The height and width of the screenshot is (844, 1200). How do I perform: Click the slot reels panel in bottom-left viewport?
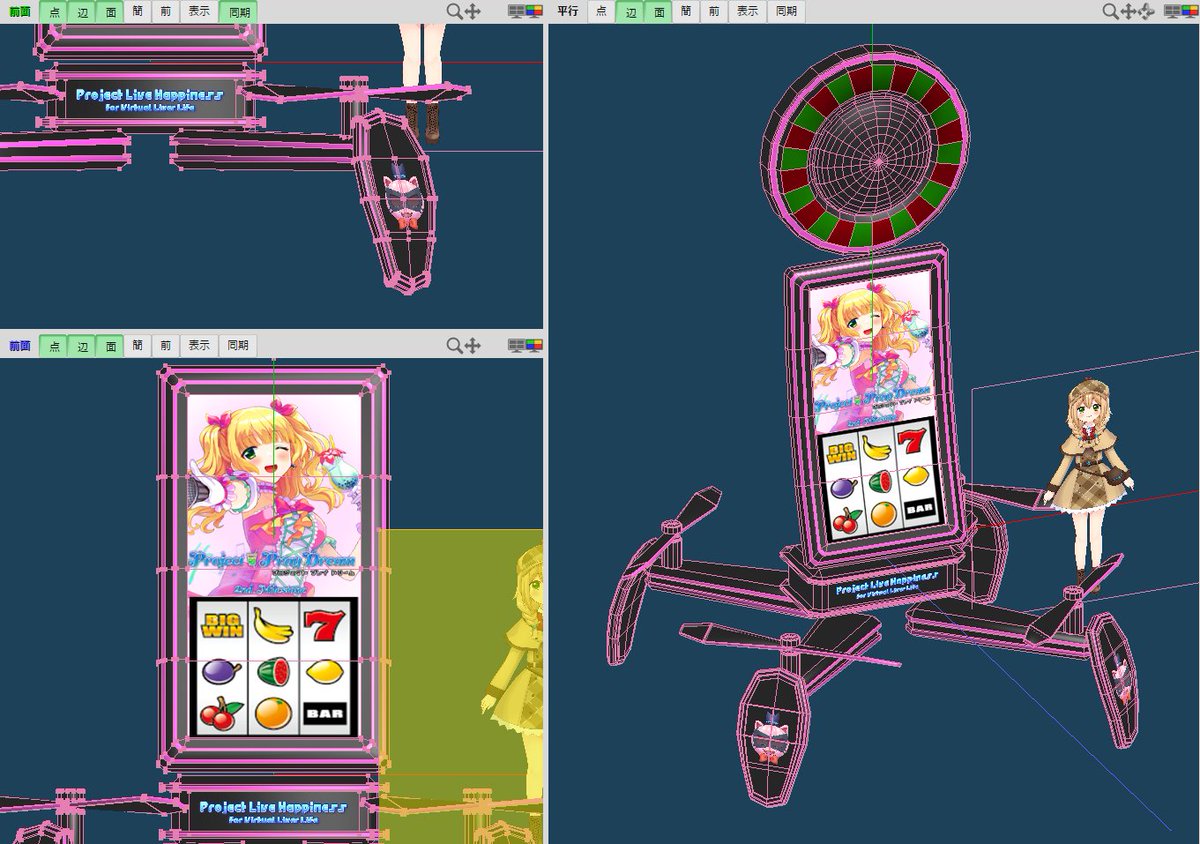tap(272, 667)
